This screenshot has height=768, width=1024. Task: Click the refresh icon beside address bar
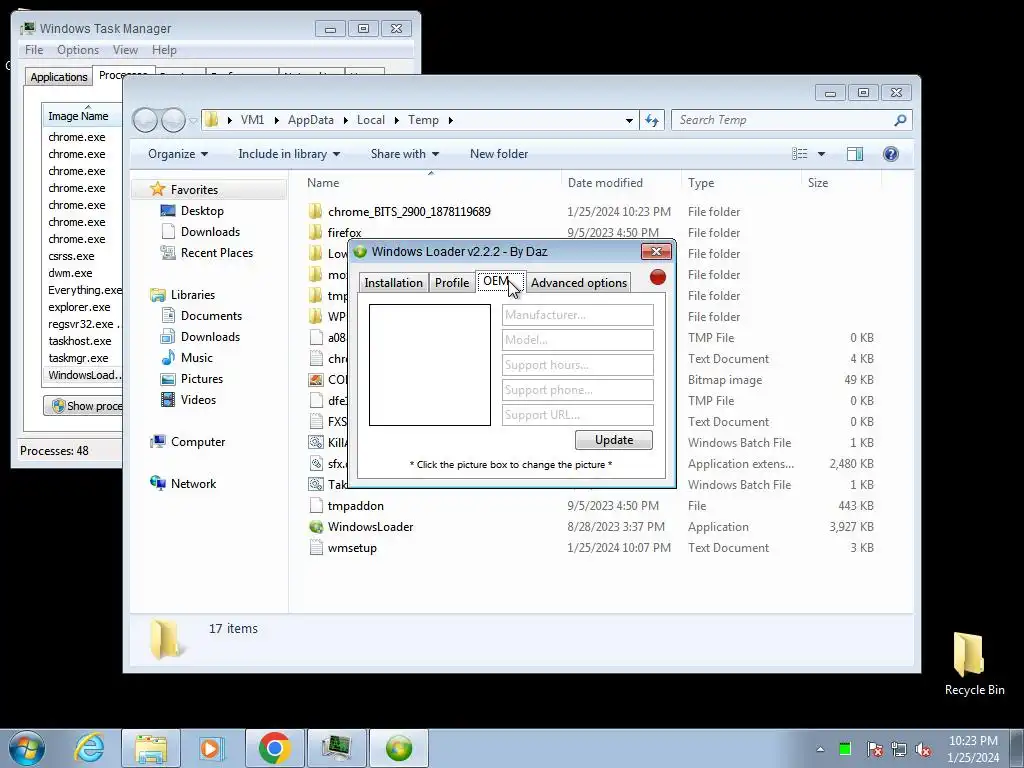(652, 120)
